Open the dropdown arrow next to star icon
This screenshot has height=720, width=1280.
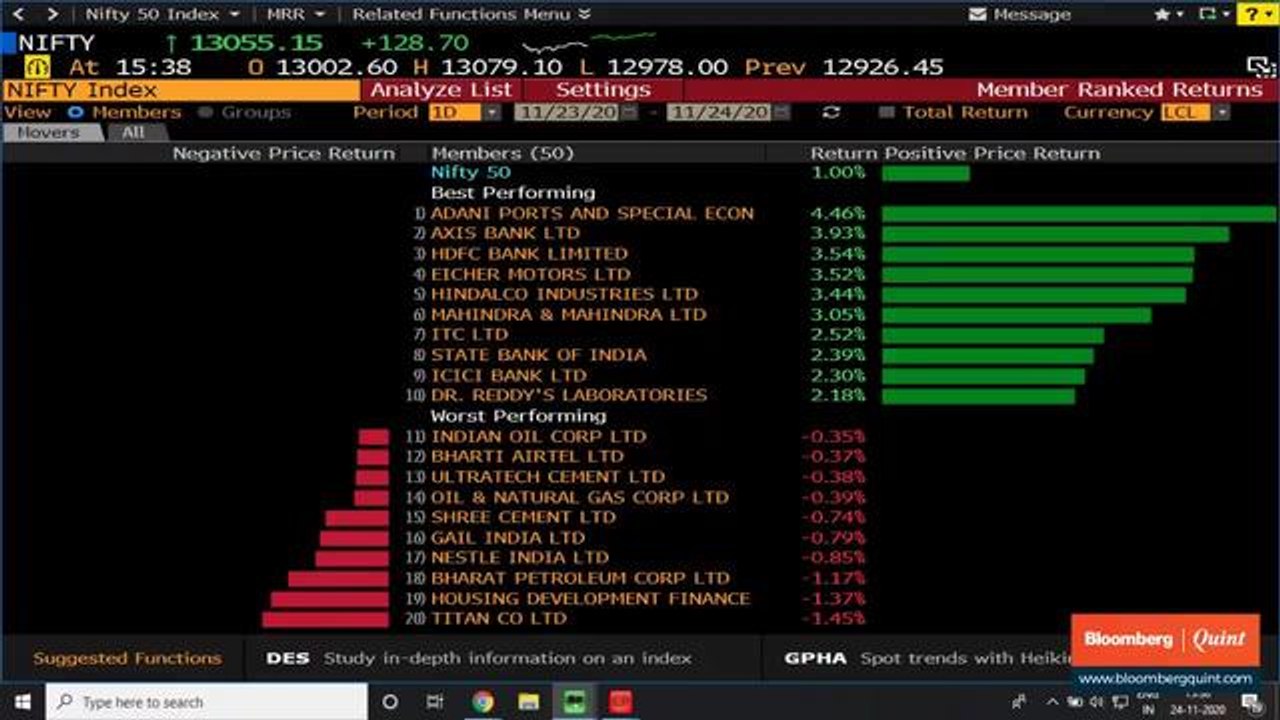click(x=1181, y=14)
